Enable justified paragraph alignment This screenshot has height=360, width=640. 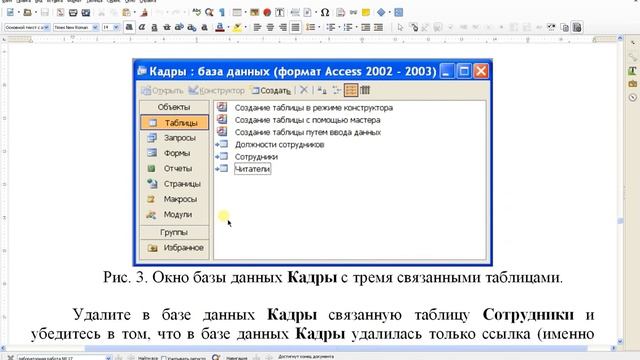pyautogui.click(x=295, y=27)
